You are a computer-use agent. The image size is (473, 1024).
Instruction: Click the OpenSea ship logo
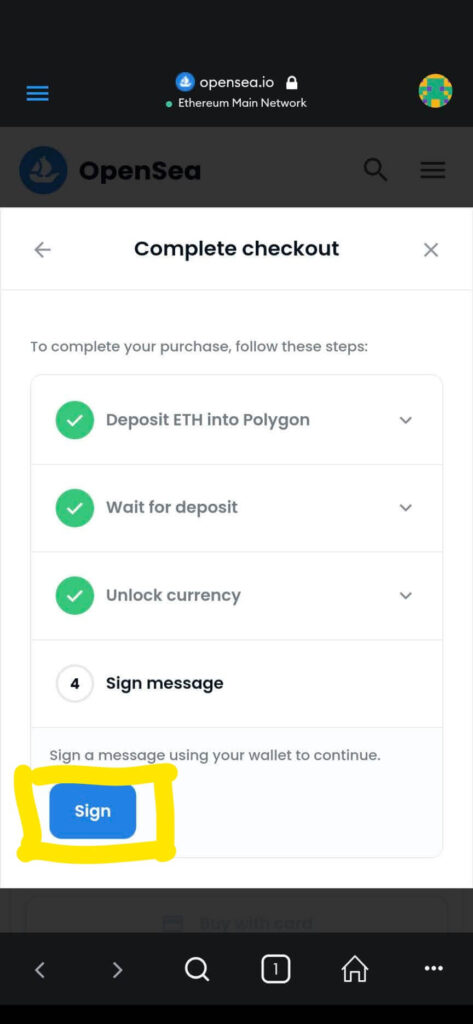43,170
